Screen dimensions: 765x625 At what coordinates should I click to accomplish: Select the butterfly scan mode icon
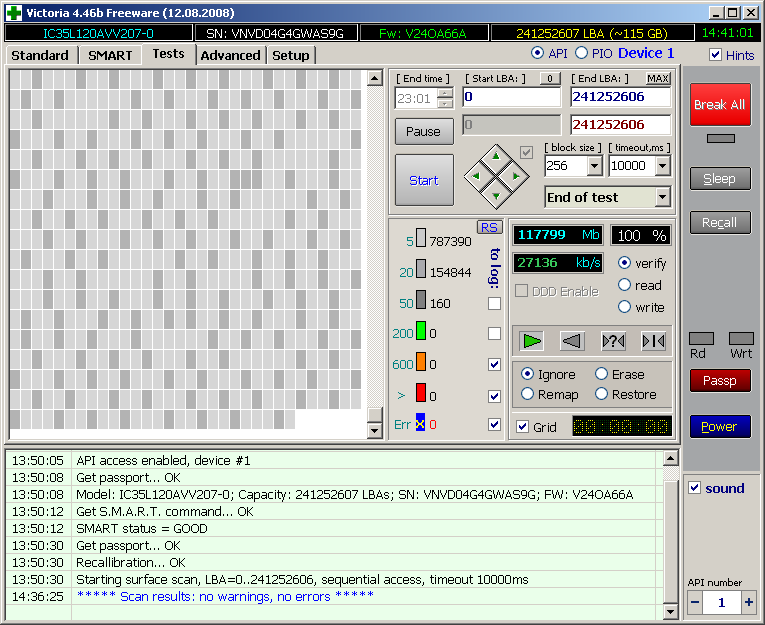tap(653, 341)
